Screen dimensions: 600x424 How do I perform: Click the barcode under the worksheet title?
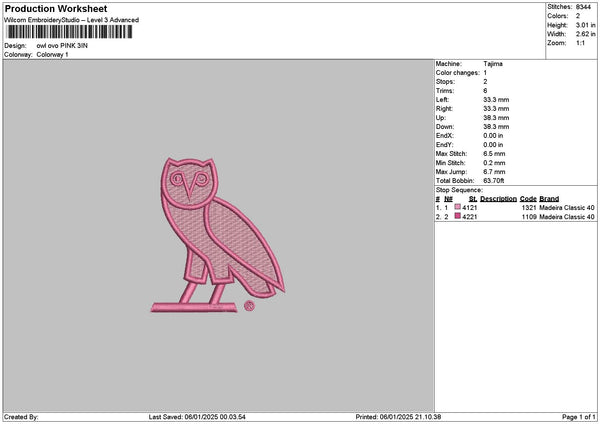click(x=69, y=32)
